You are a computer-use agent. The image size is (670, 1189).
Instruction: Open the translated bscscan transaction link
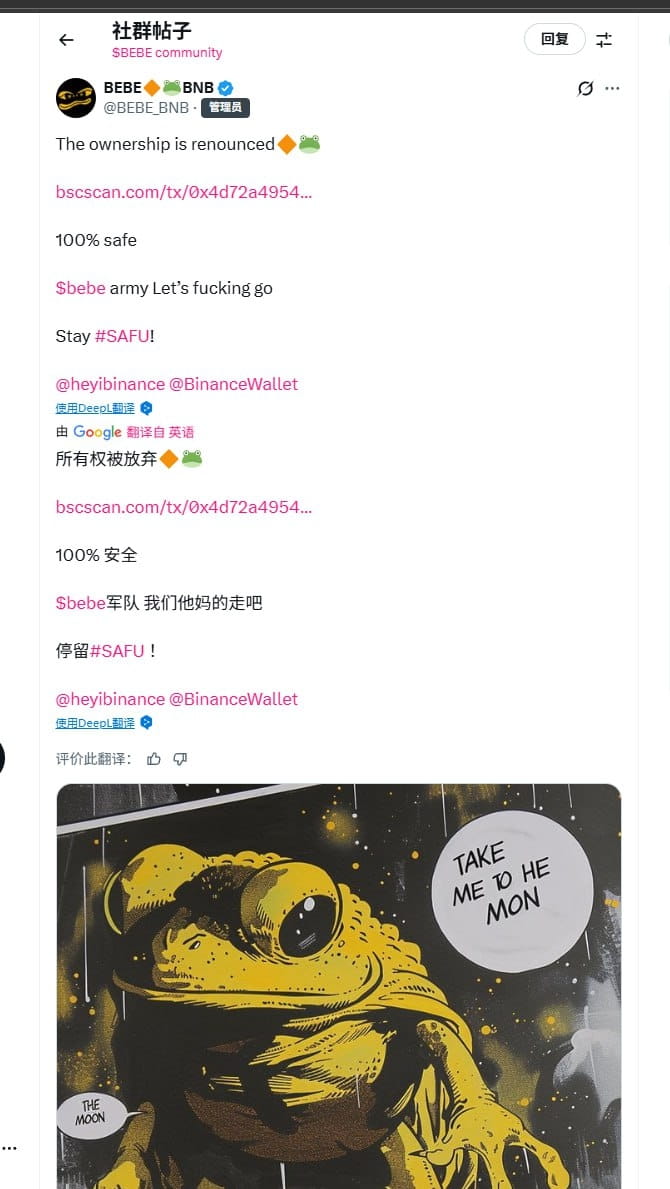point(183,507)
